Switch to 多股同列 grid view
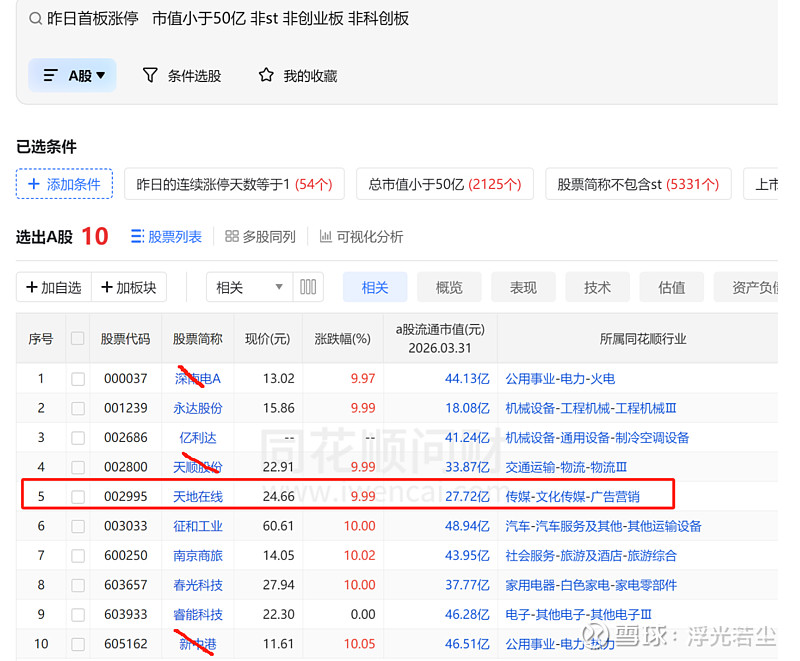 pos(232,237)
